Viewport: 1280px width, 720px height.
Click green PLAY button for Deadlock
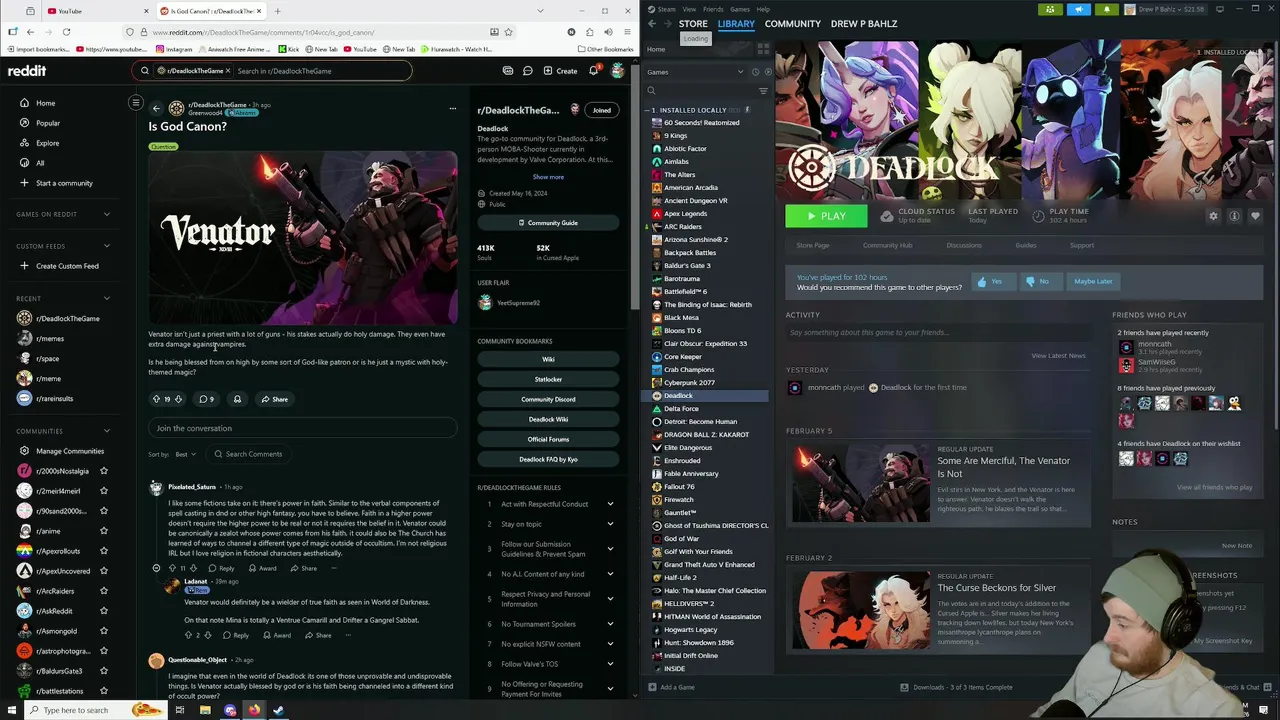pos(826,216)
